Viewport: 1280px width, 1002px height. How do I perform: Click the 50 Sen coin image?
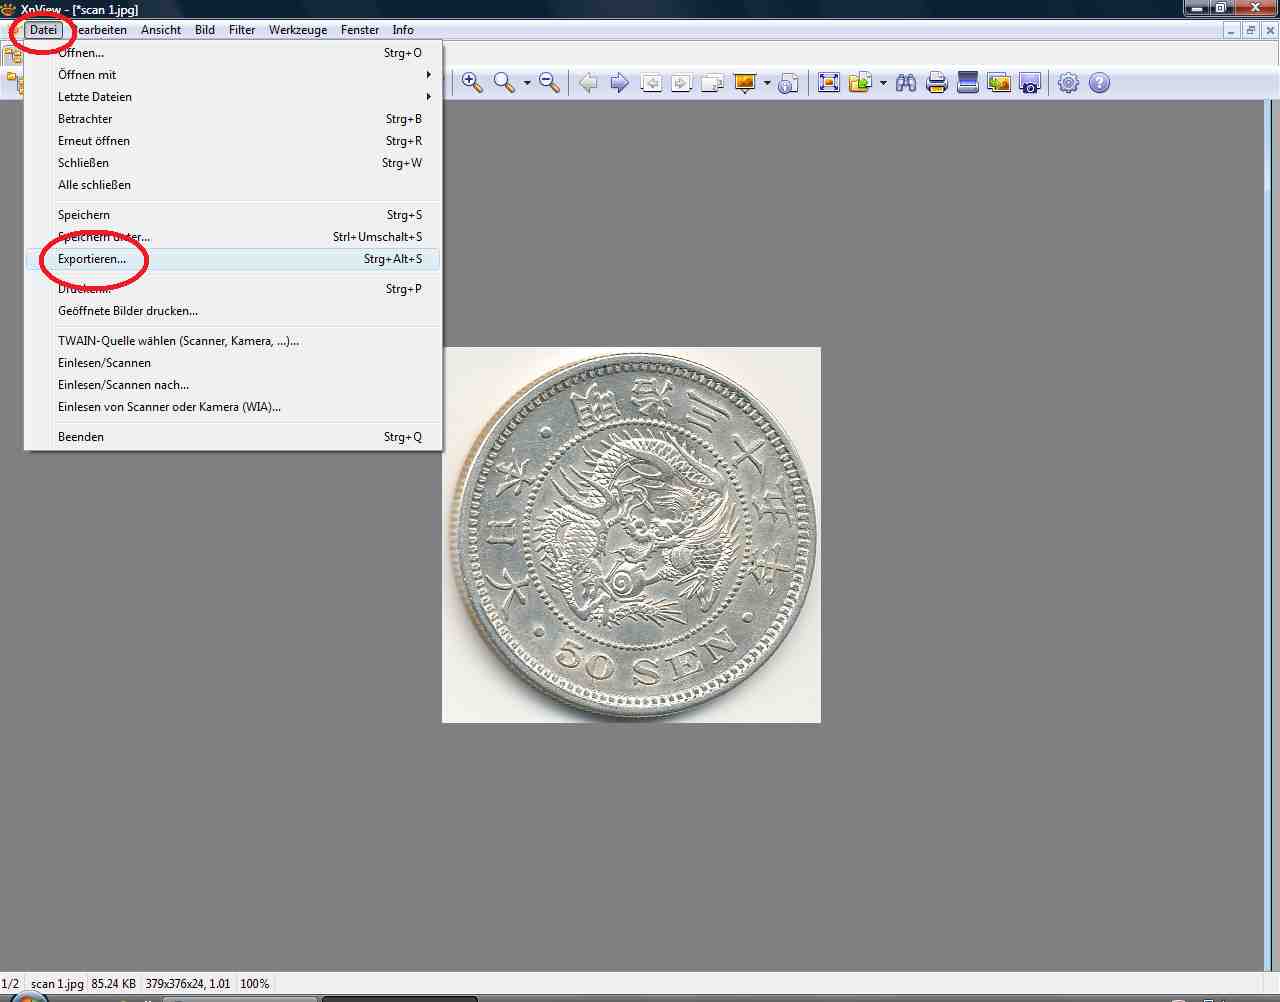[632, 535]
